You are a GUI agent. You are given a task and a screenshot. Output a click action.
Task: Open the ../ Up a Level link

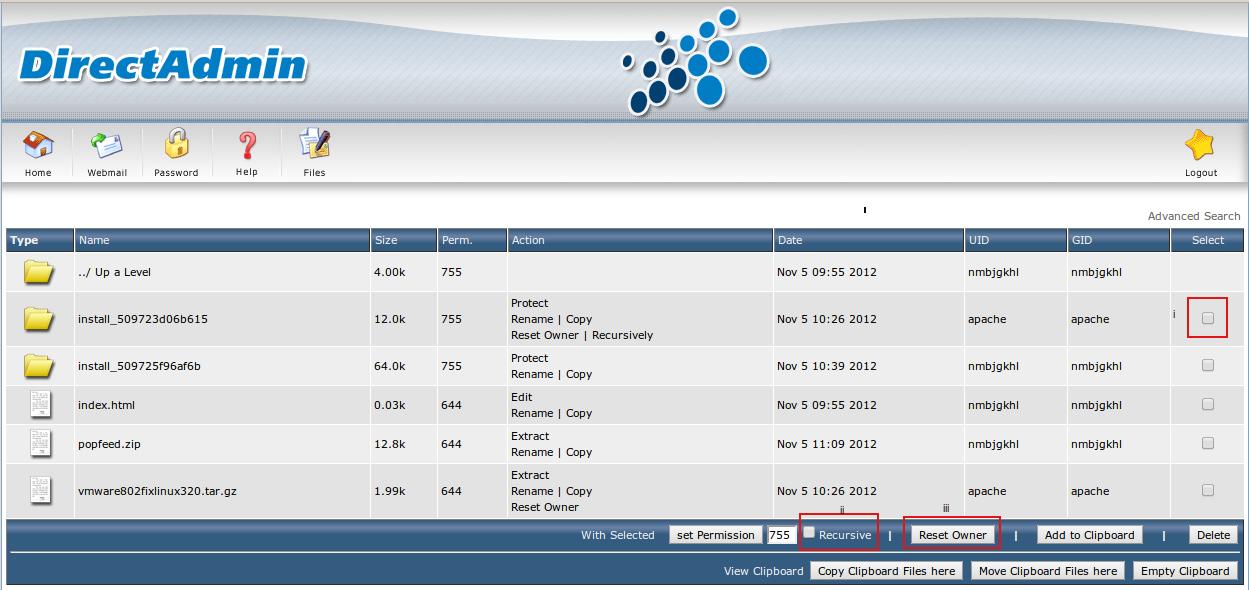point(114,272)
